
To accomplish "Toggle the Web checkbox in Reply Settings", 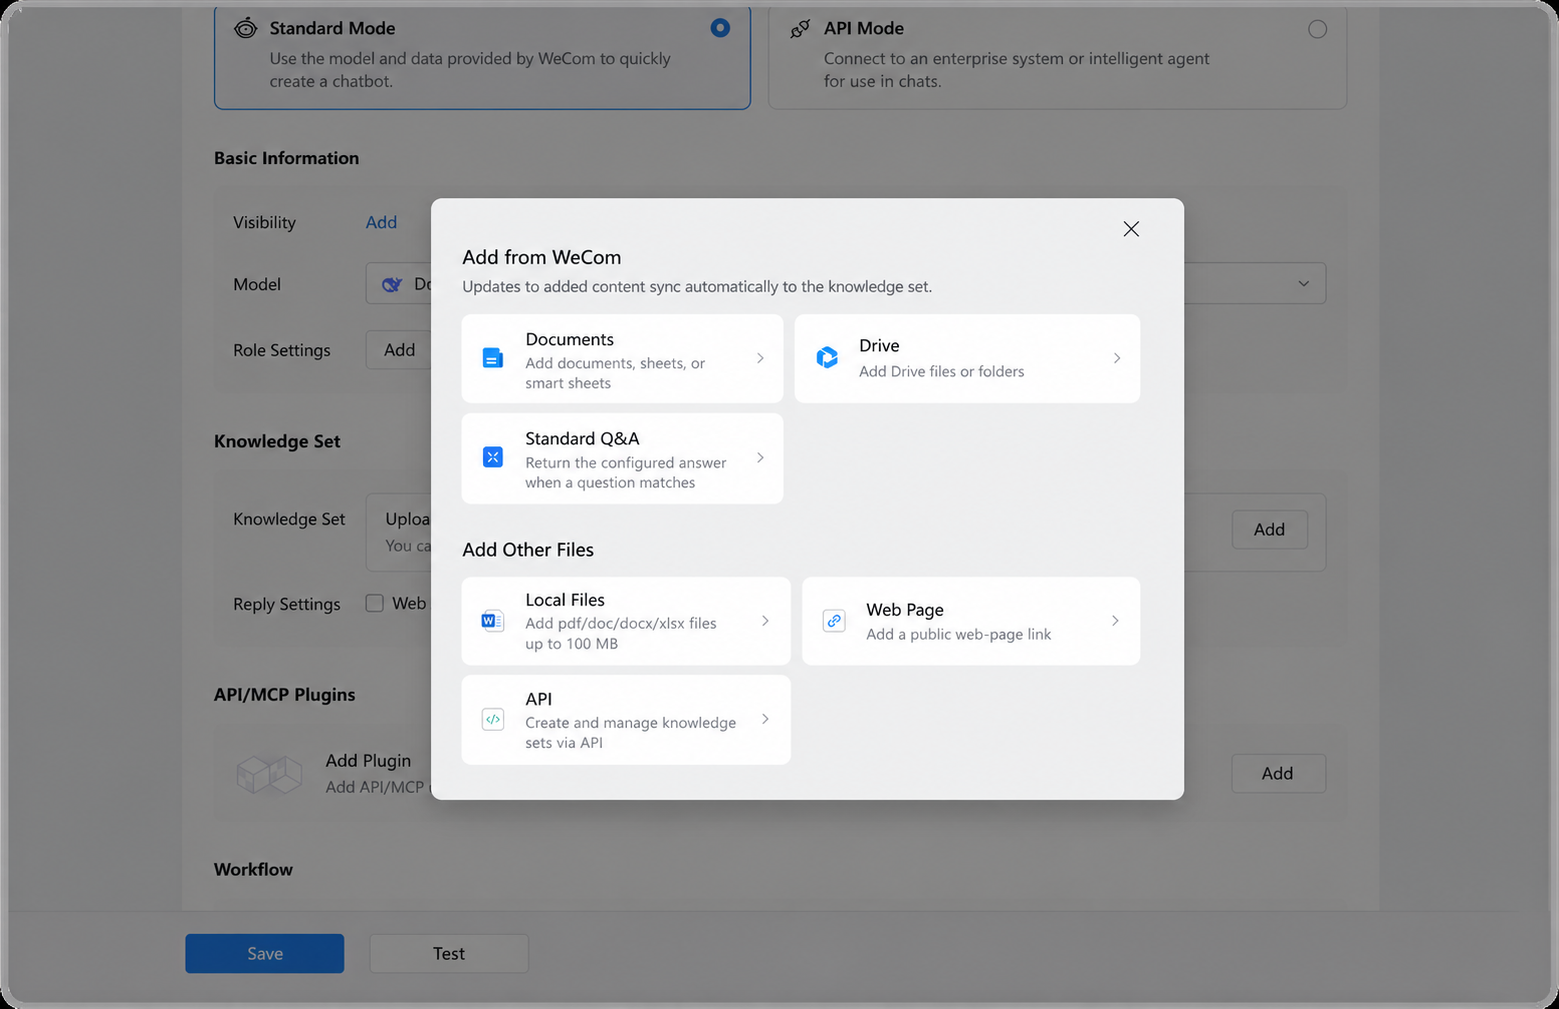I will (375, 603).
